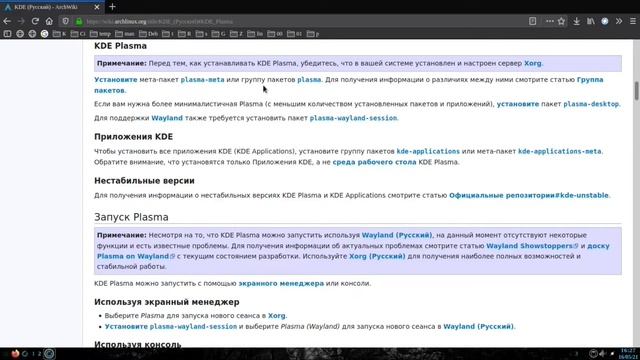Screen dimensions: 640x360
Task: Open the '00' bookmarks folder
Action: tap(275, 34)
